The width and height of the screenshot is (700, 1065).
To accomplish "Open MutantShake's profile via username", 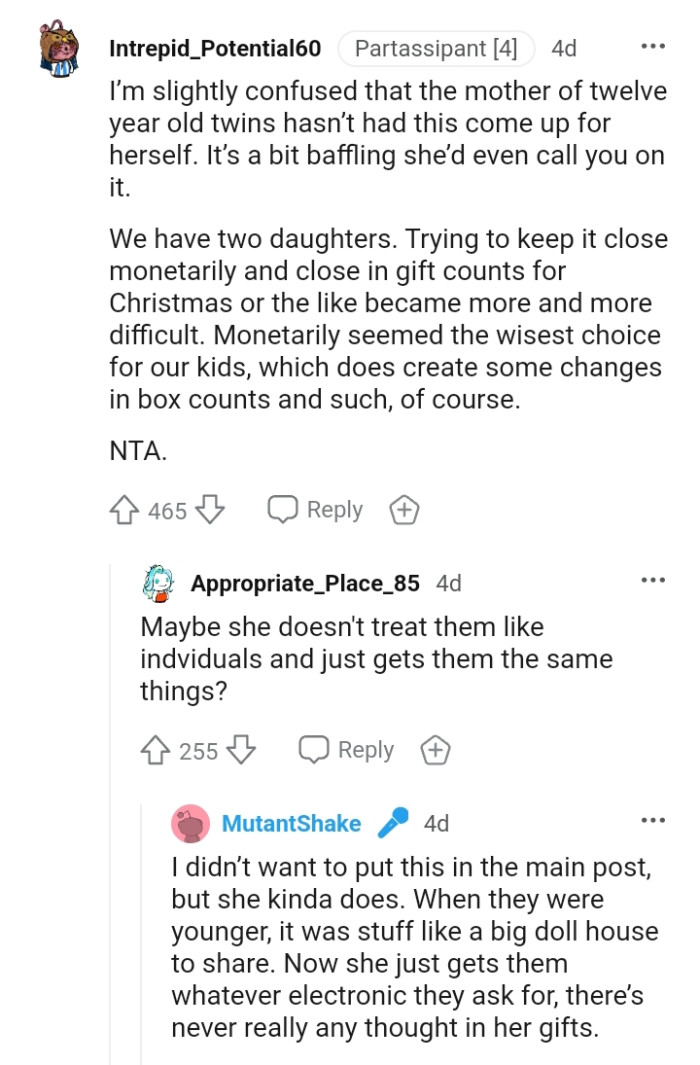I will pyautogui.click(x=291, y=823).
